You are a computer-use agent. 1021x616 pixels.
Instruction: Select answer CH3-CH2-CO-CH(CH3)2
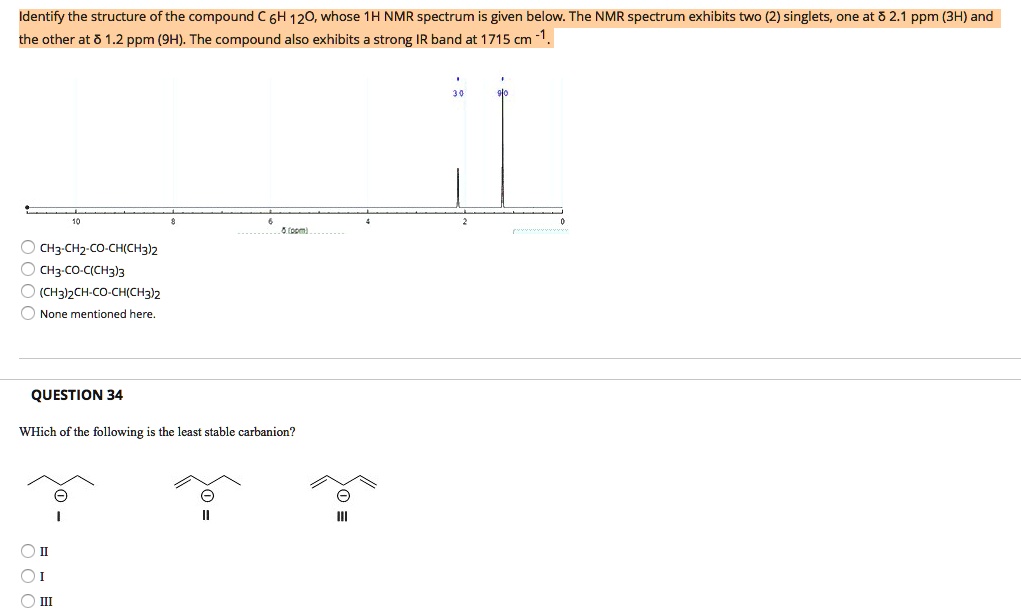coord(27,246)
